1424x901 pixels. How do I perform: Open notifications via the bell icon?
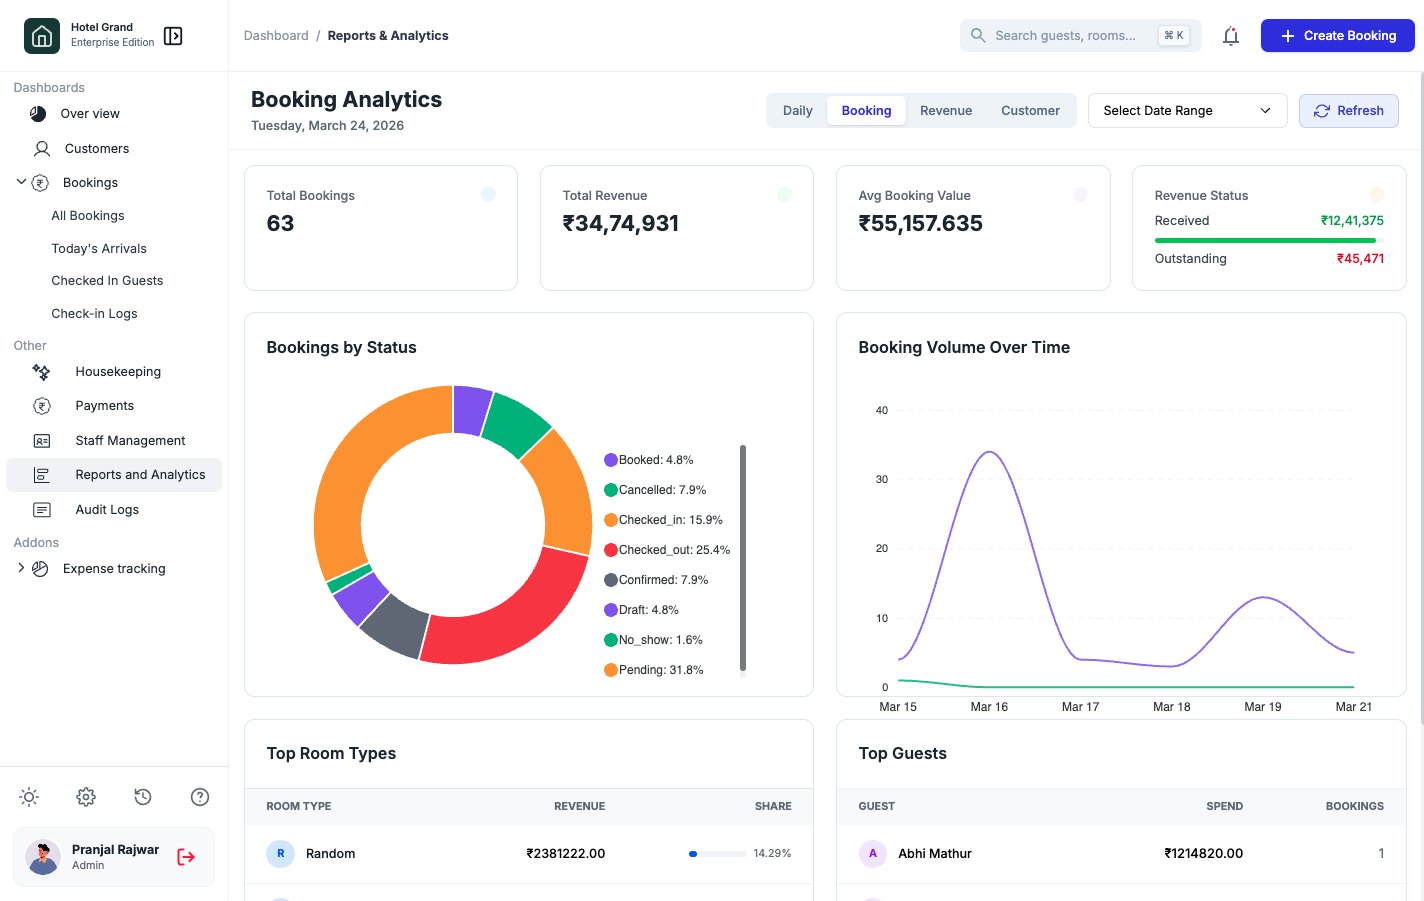[x=1231, y=35]
